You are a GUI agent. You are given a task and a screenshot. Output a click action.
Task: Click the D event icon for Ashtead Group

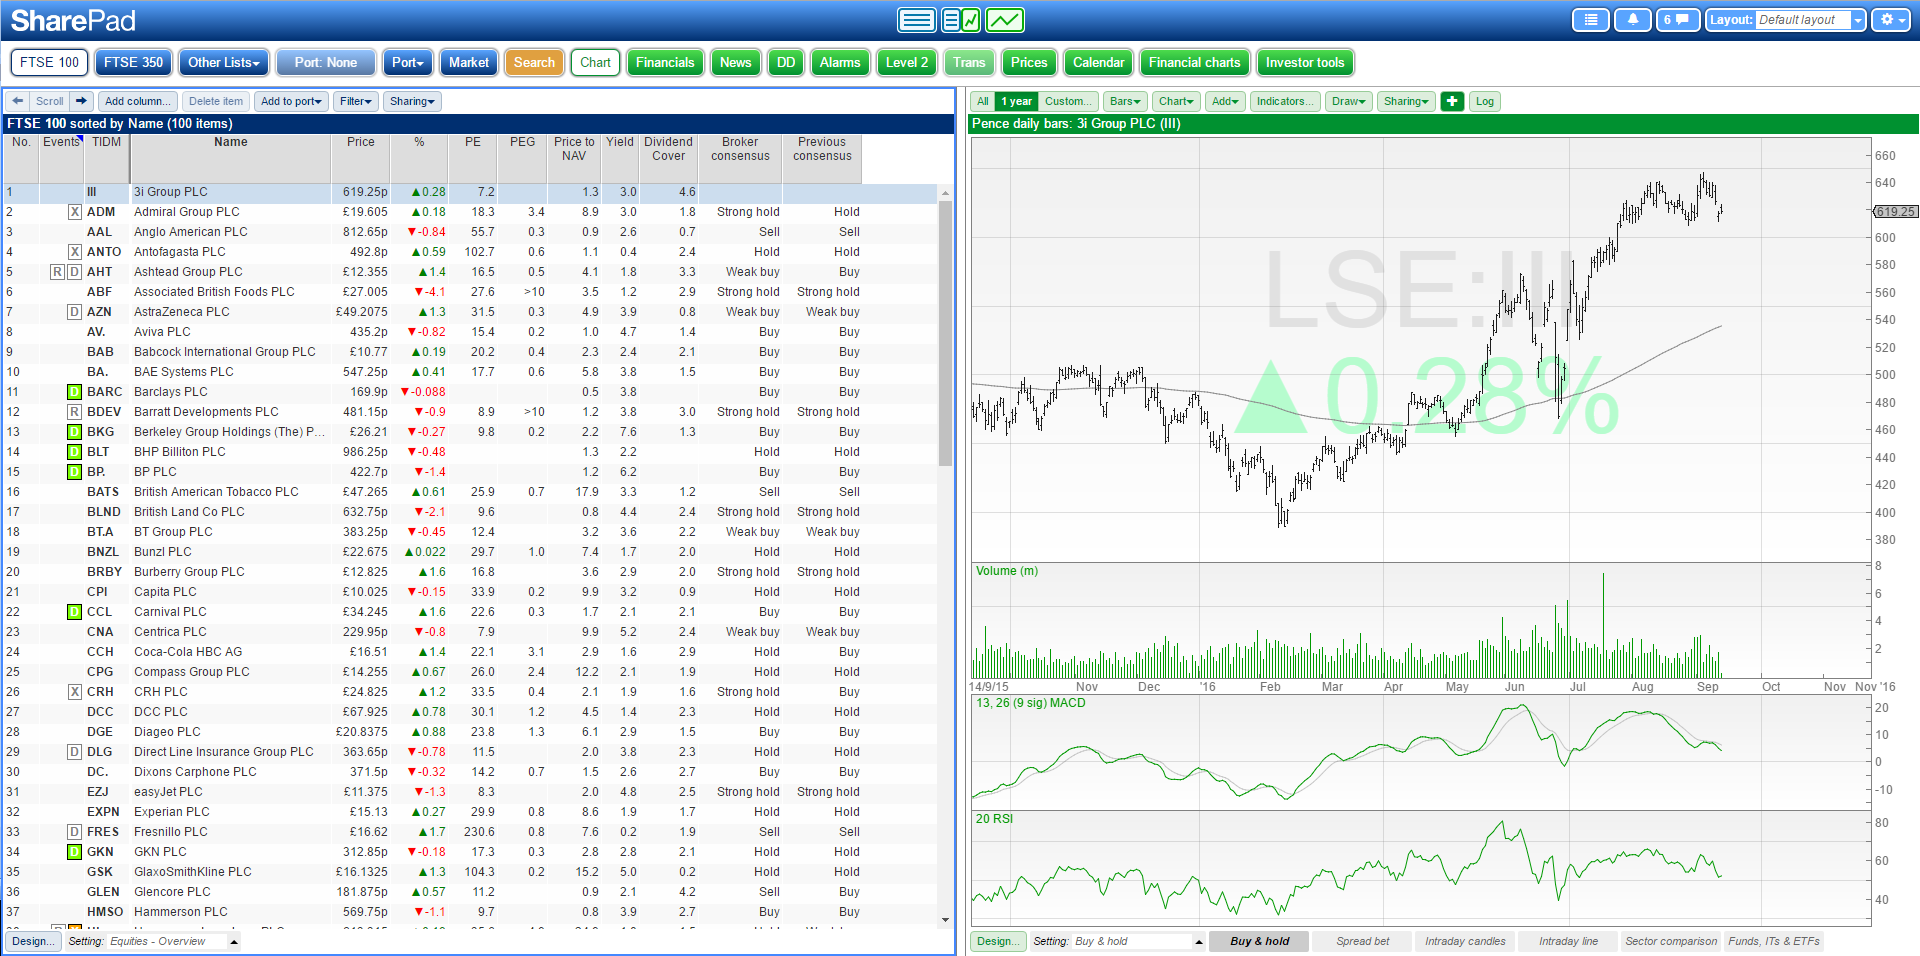pyautogui.click(x=74, y=272)
